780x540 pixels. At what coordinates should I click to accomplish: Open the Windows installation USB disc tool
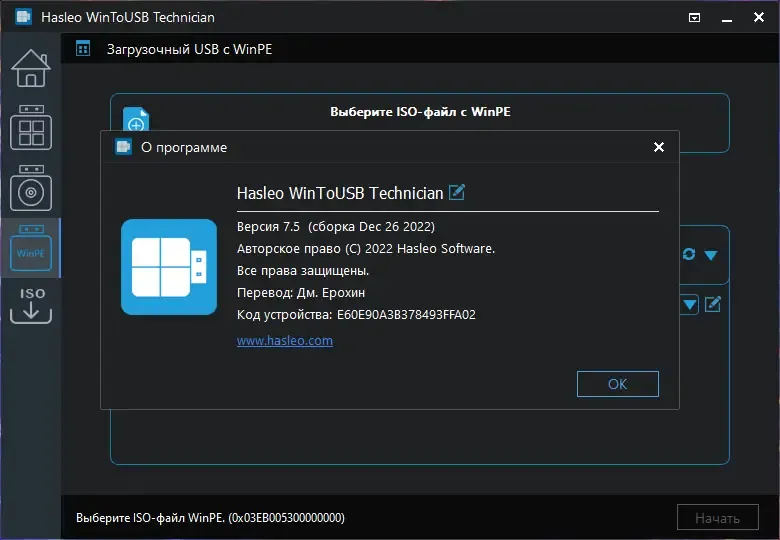coord(30,188)
